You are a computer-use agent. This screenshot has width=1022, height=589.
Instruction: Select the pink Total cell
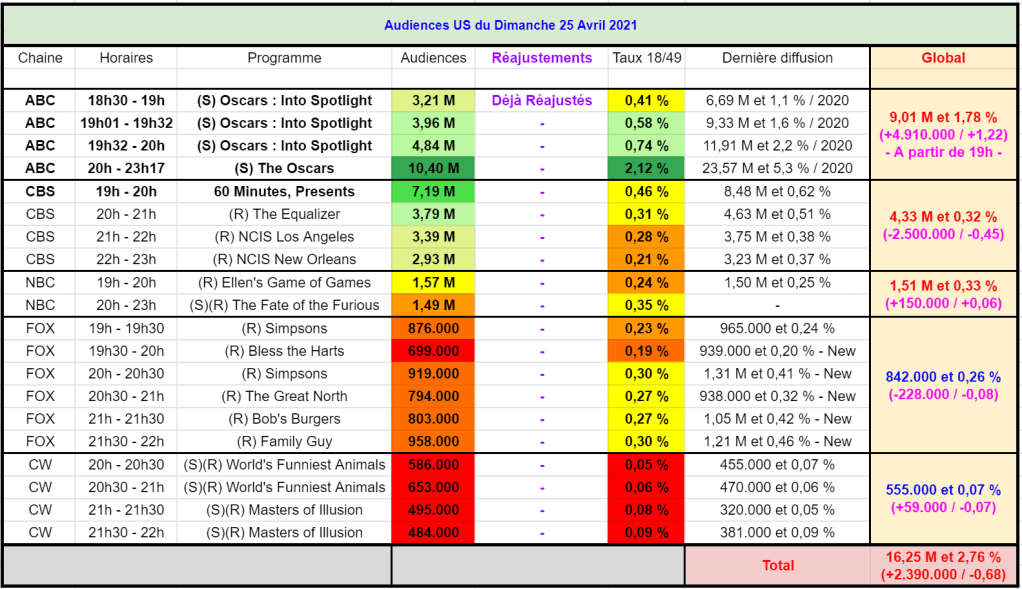[x=777, y=565]
